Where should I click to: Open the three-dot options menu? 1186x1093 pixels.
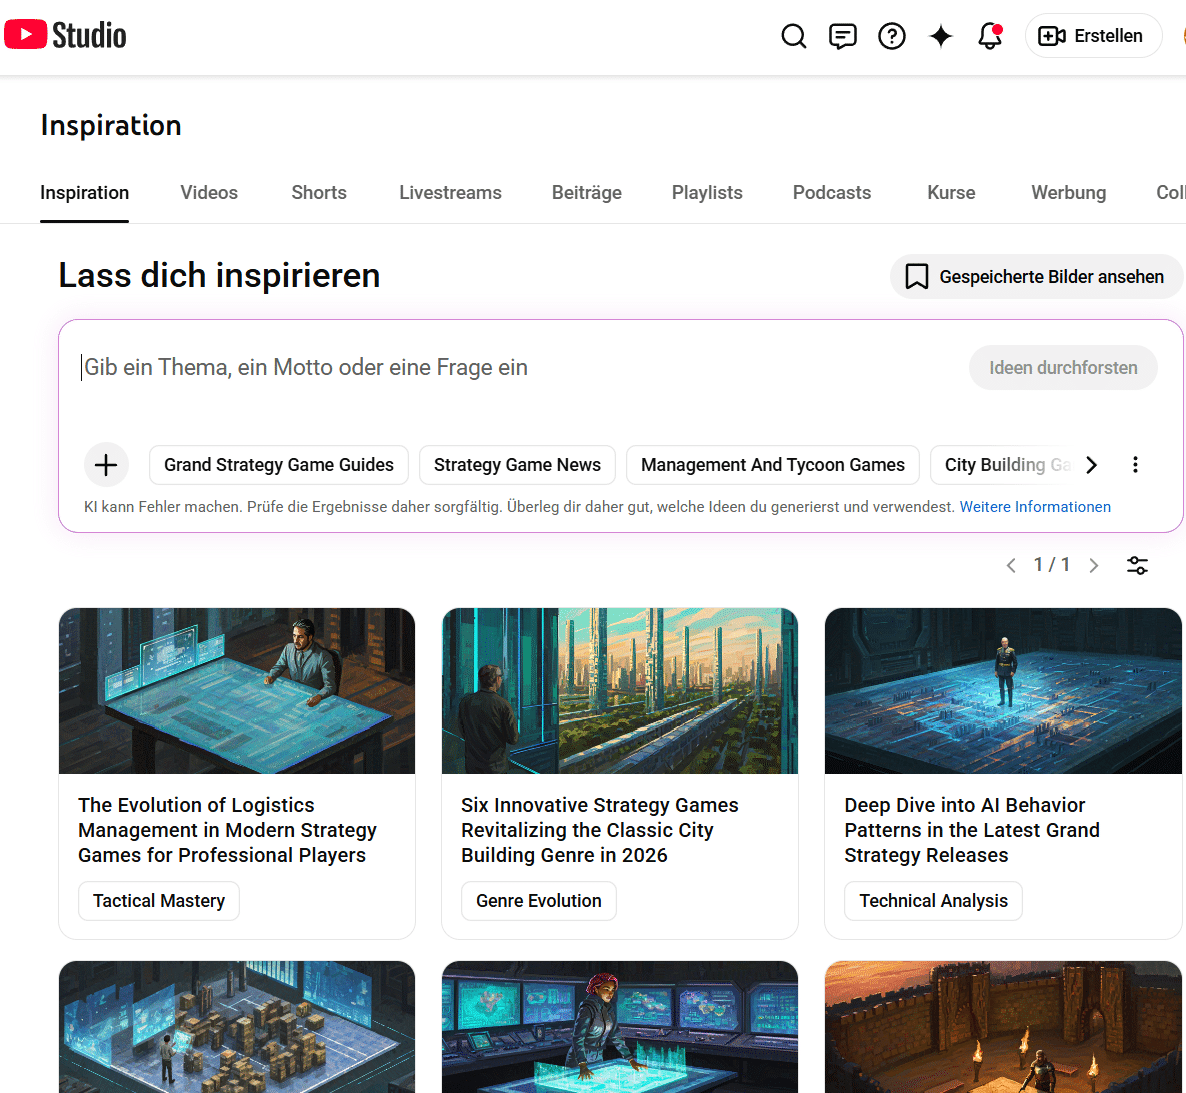(1135, 465)
